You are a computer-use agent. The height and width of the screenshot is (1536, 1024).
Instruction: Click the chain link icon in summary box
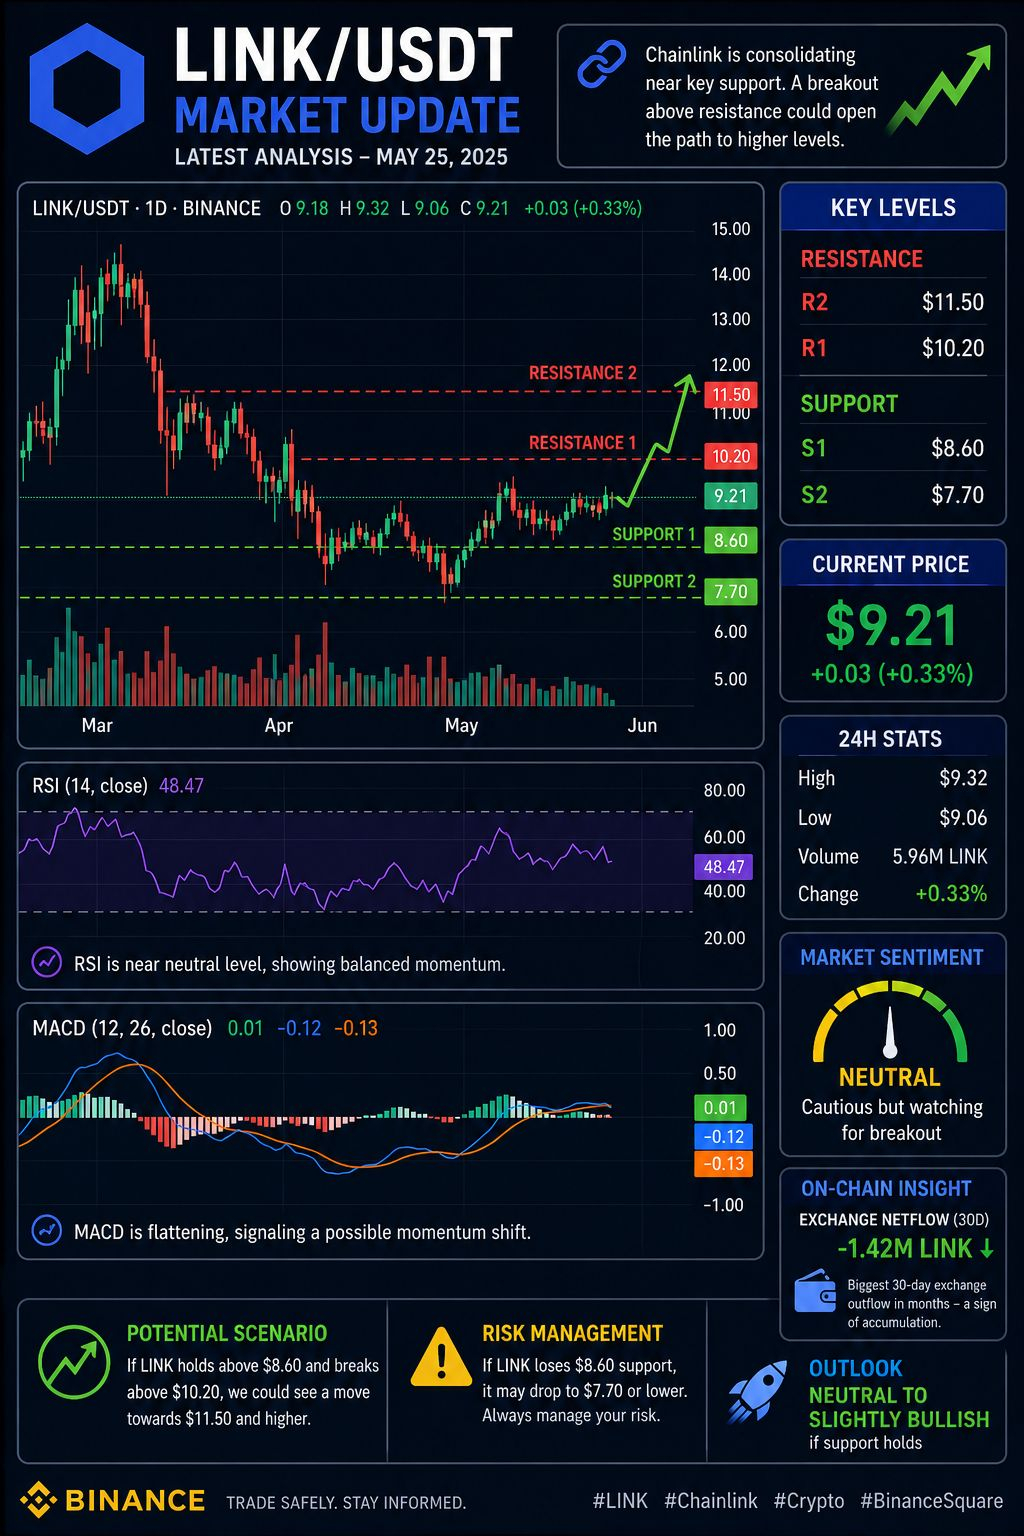tap(602, 66)
